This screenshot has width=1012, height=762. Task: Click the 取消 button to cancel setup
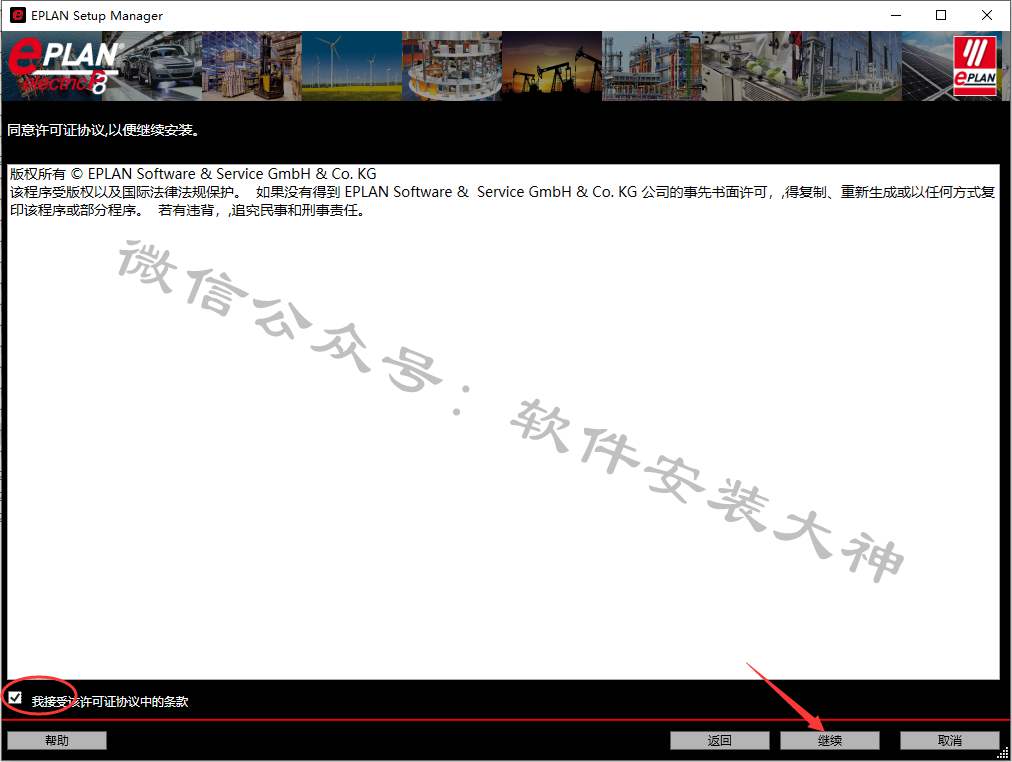pyautogui.click(x=949, y=741)
